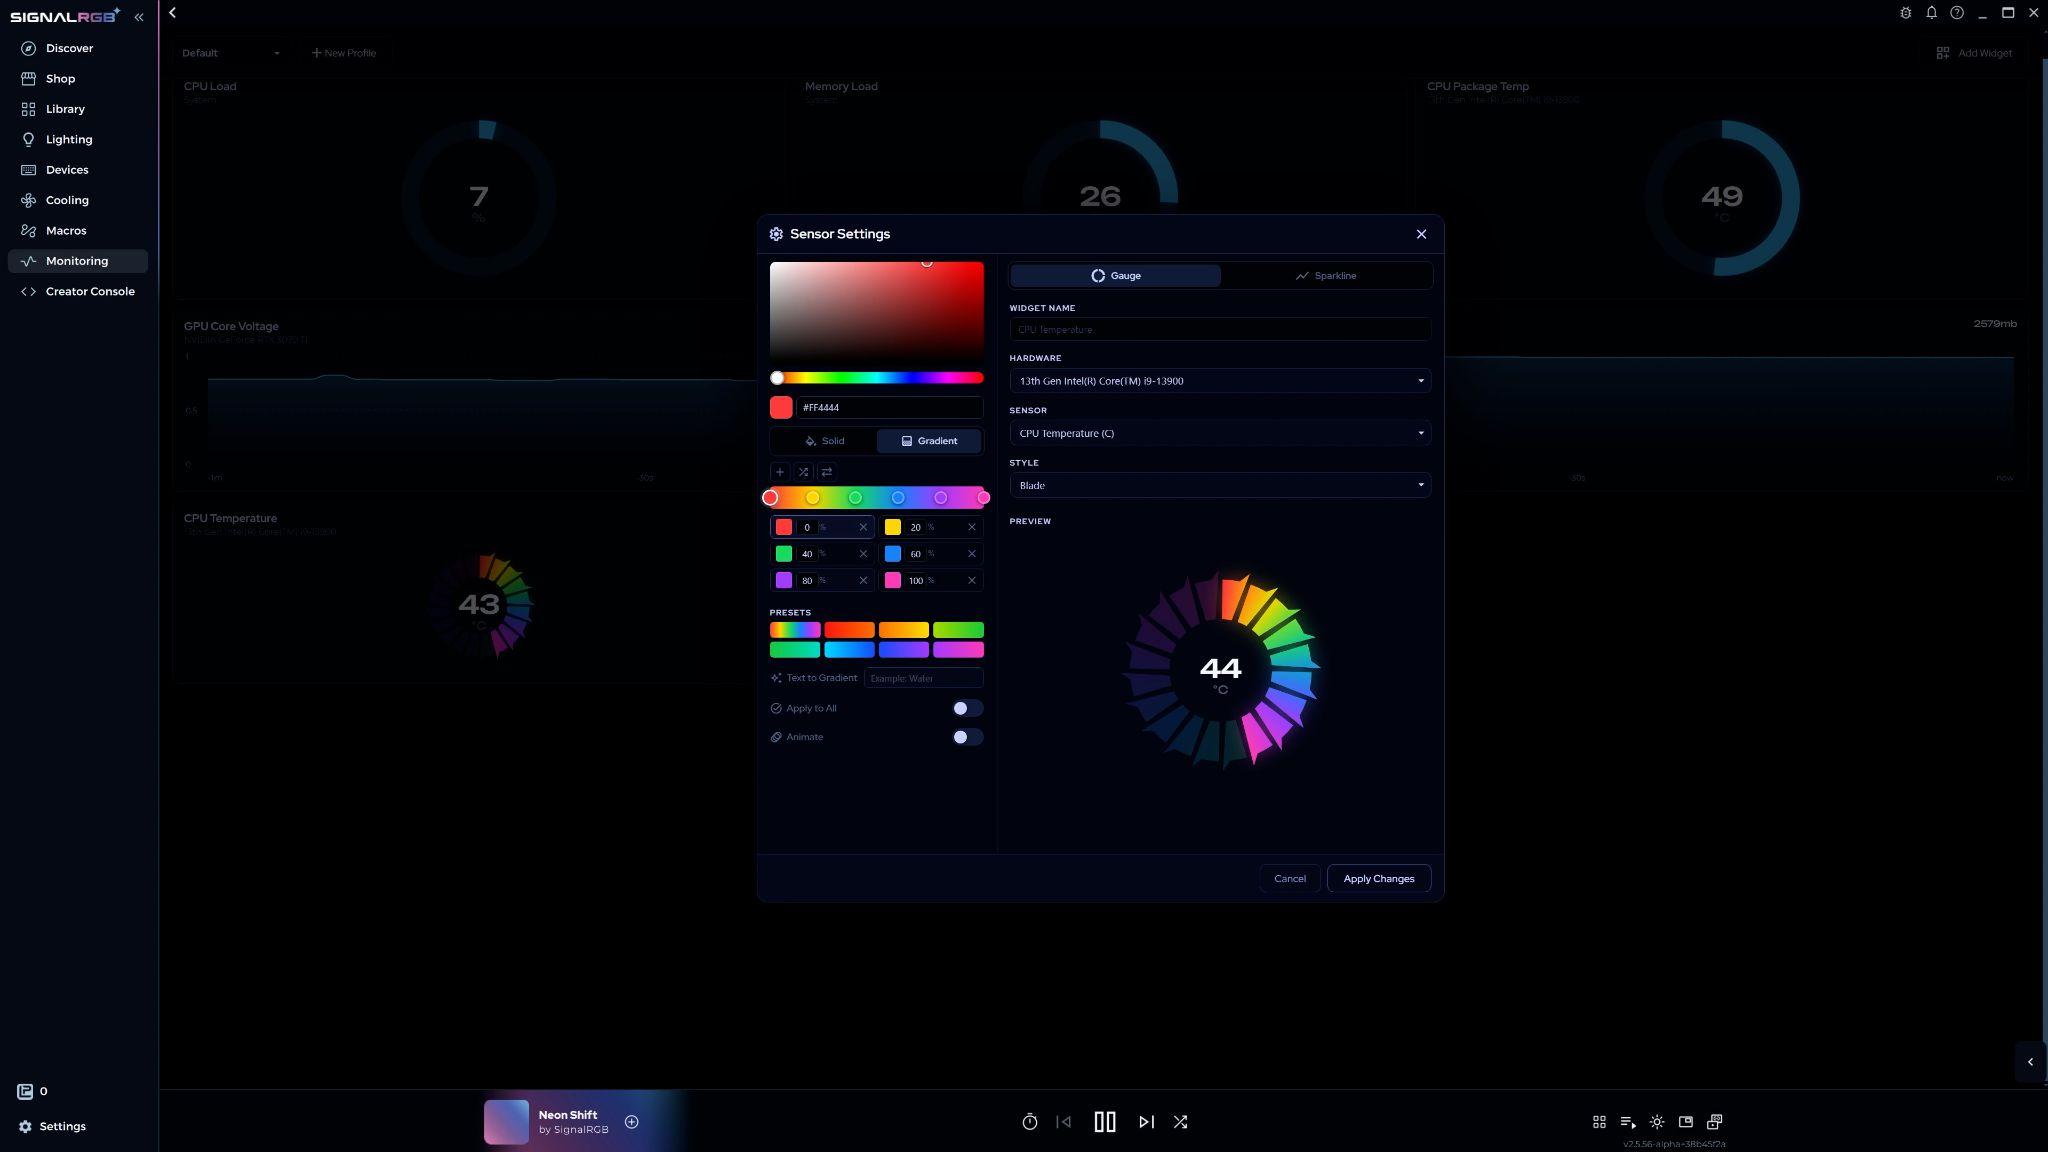The height and width of the screenshot is (1152, 2048).
Task: Open the help question mark icon
Action: 1957,13
